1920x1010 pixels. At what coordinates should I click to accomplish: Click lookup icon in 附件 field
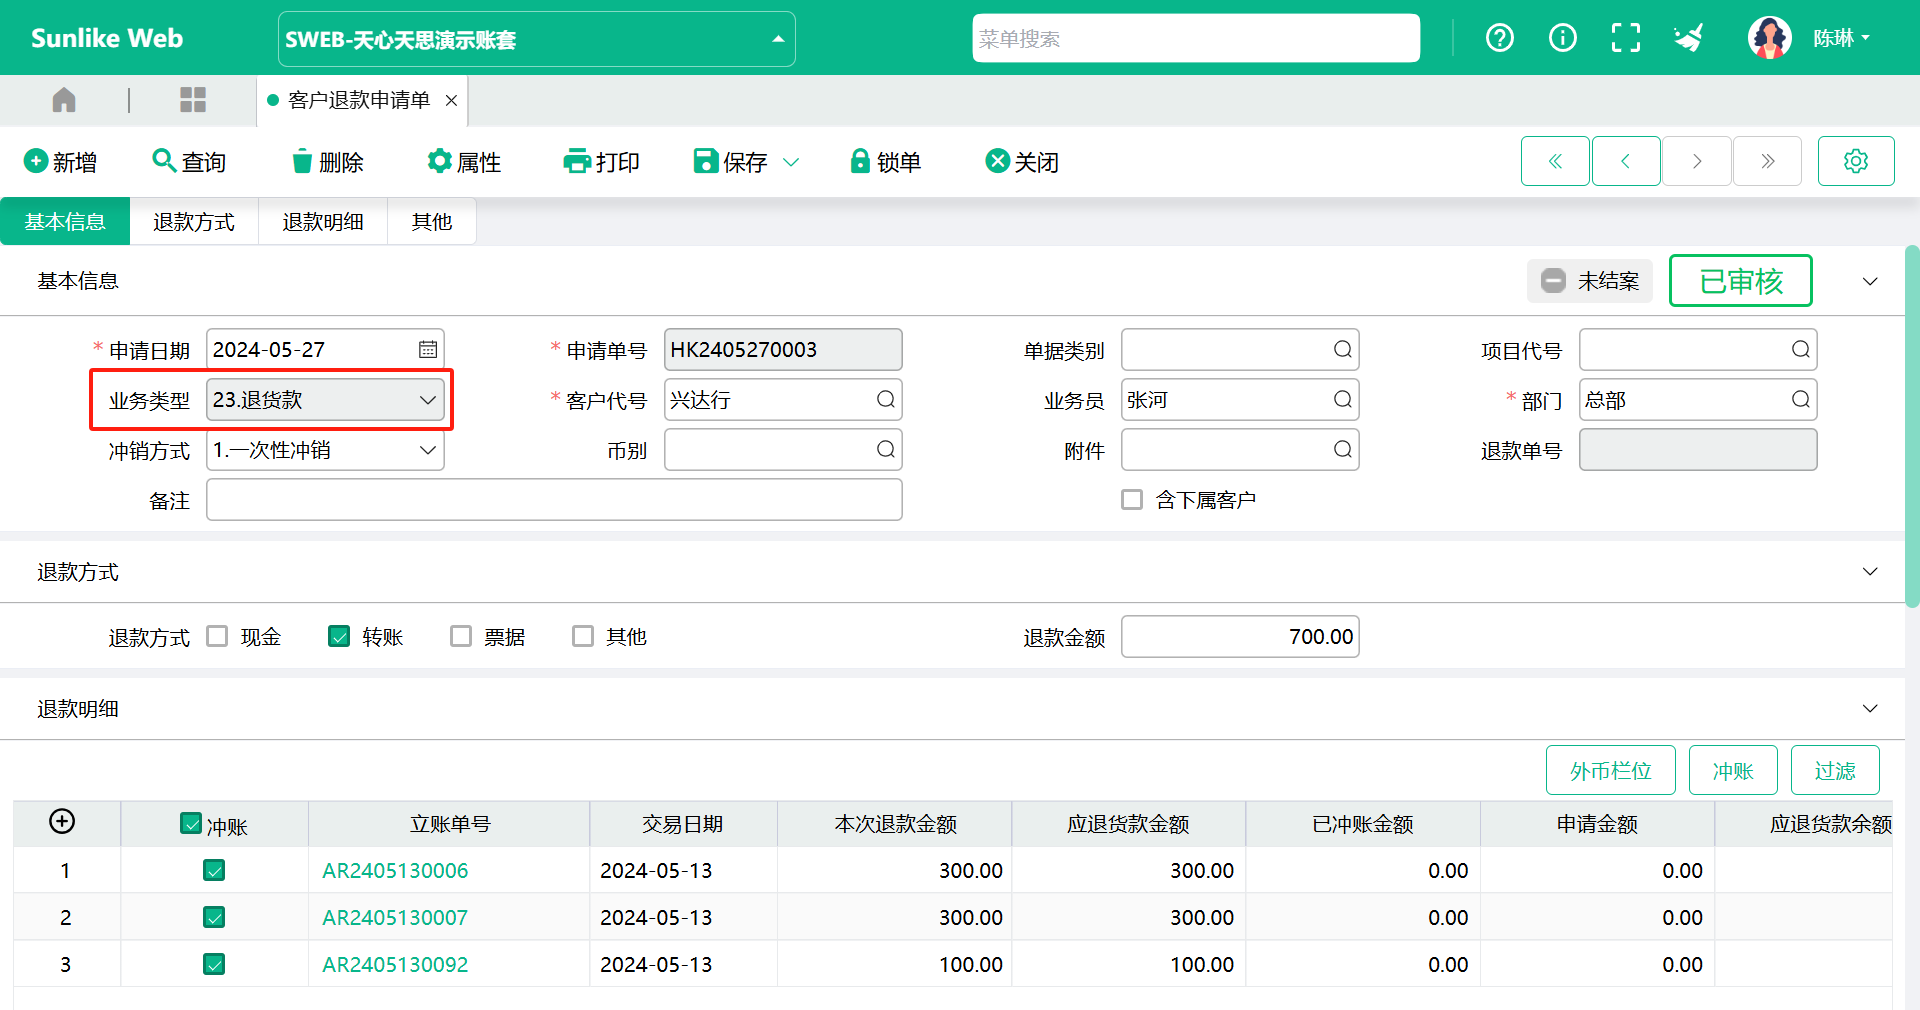[x=1343, y=449]
